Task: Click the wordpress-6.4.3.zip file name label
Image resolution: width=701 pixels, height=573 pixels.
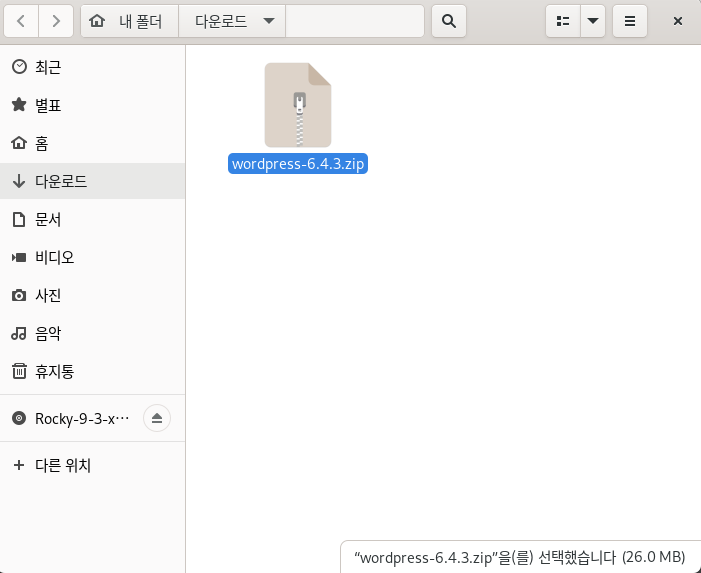Action: pos(298,164)
